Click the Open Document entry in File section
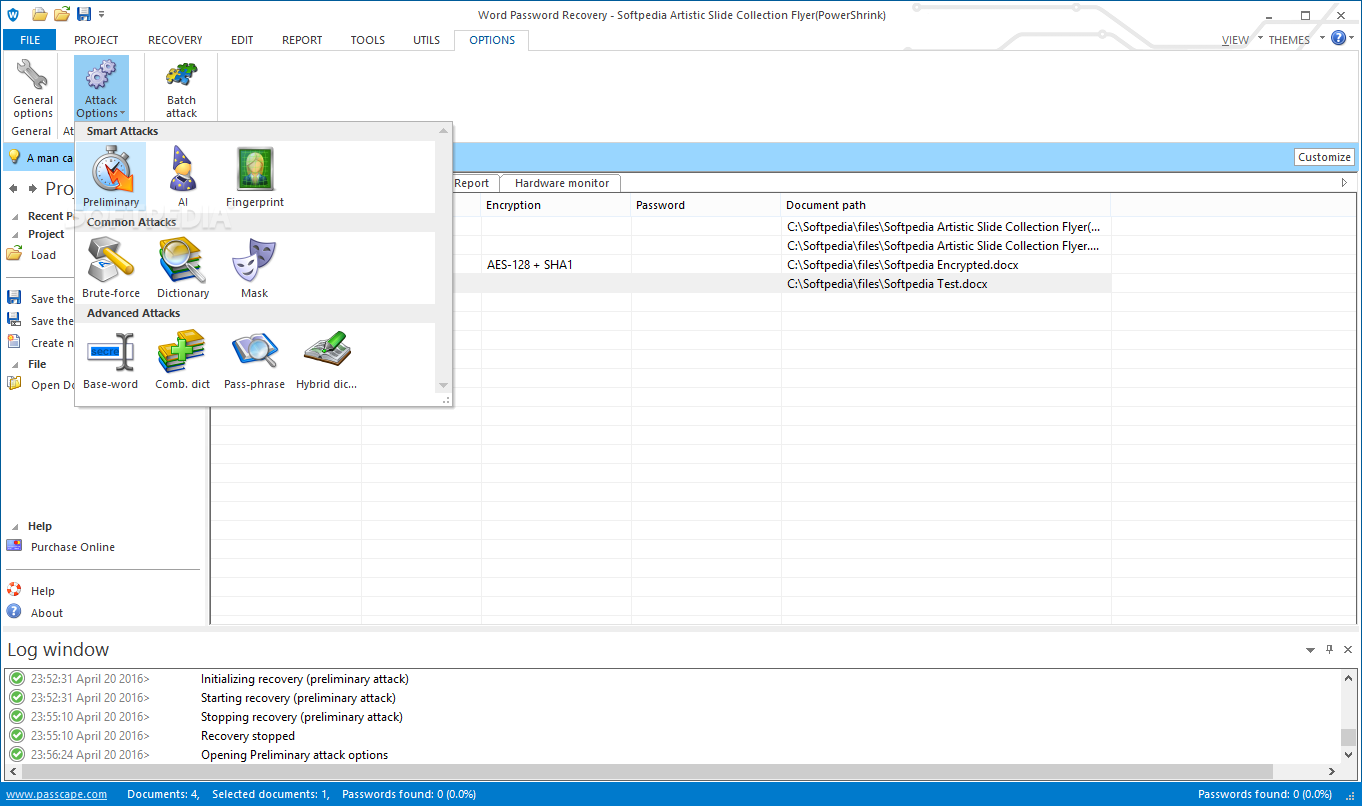 click(53, 385)
